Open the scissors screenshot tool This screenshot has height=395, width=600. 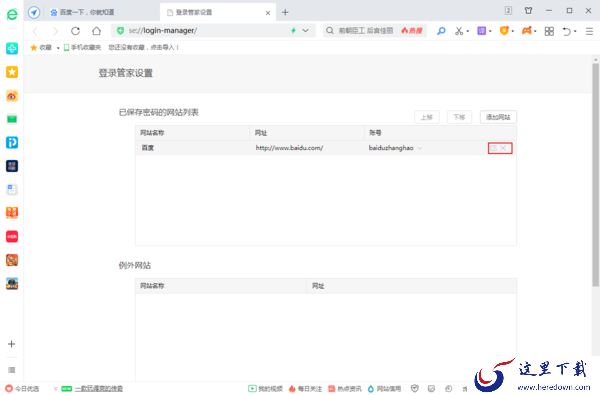pyautogui.click(x=459, y=31)
